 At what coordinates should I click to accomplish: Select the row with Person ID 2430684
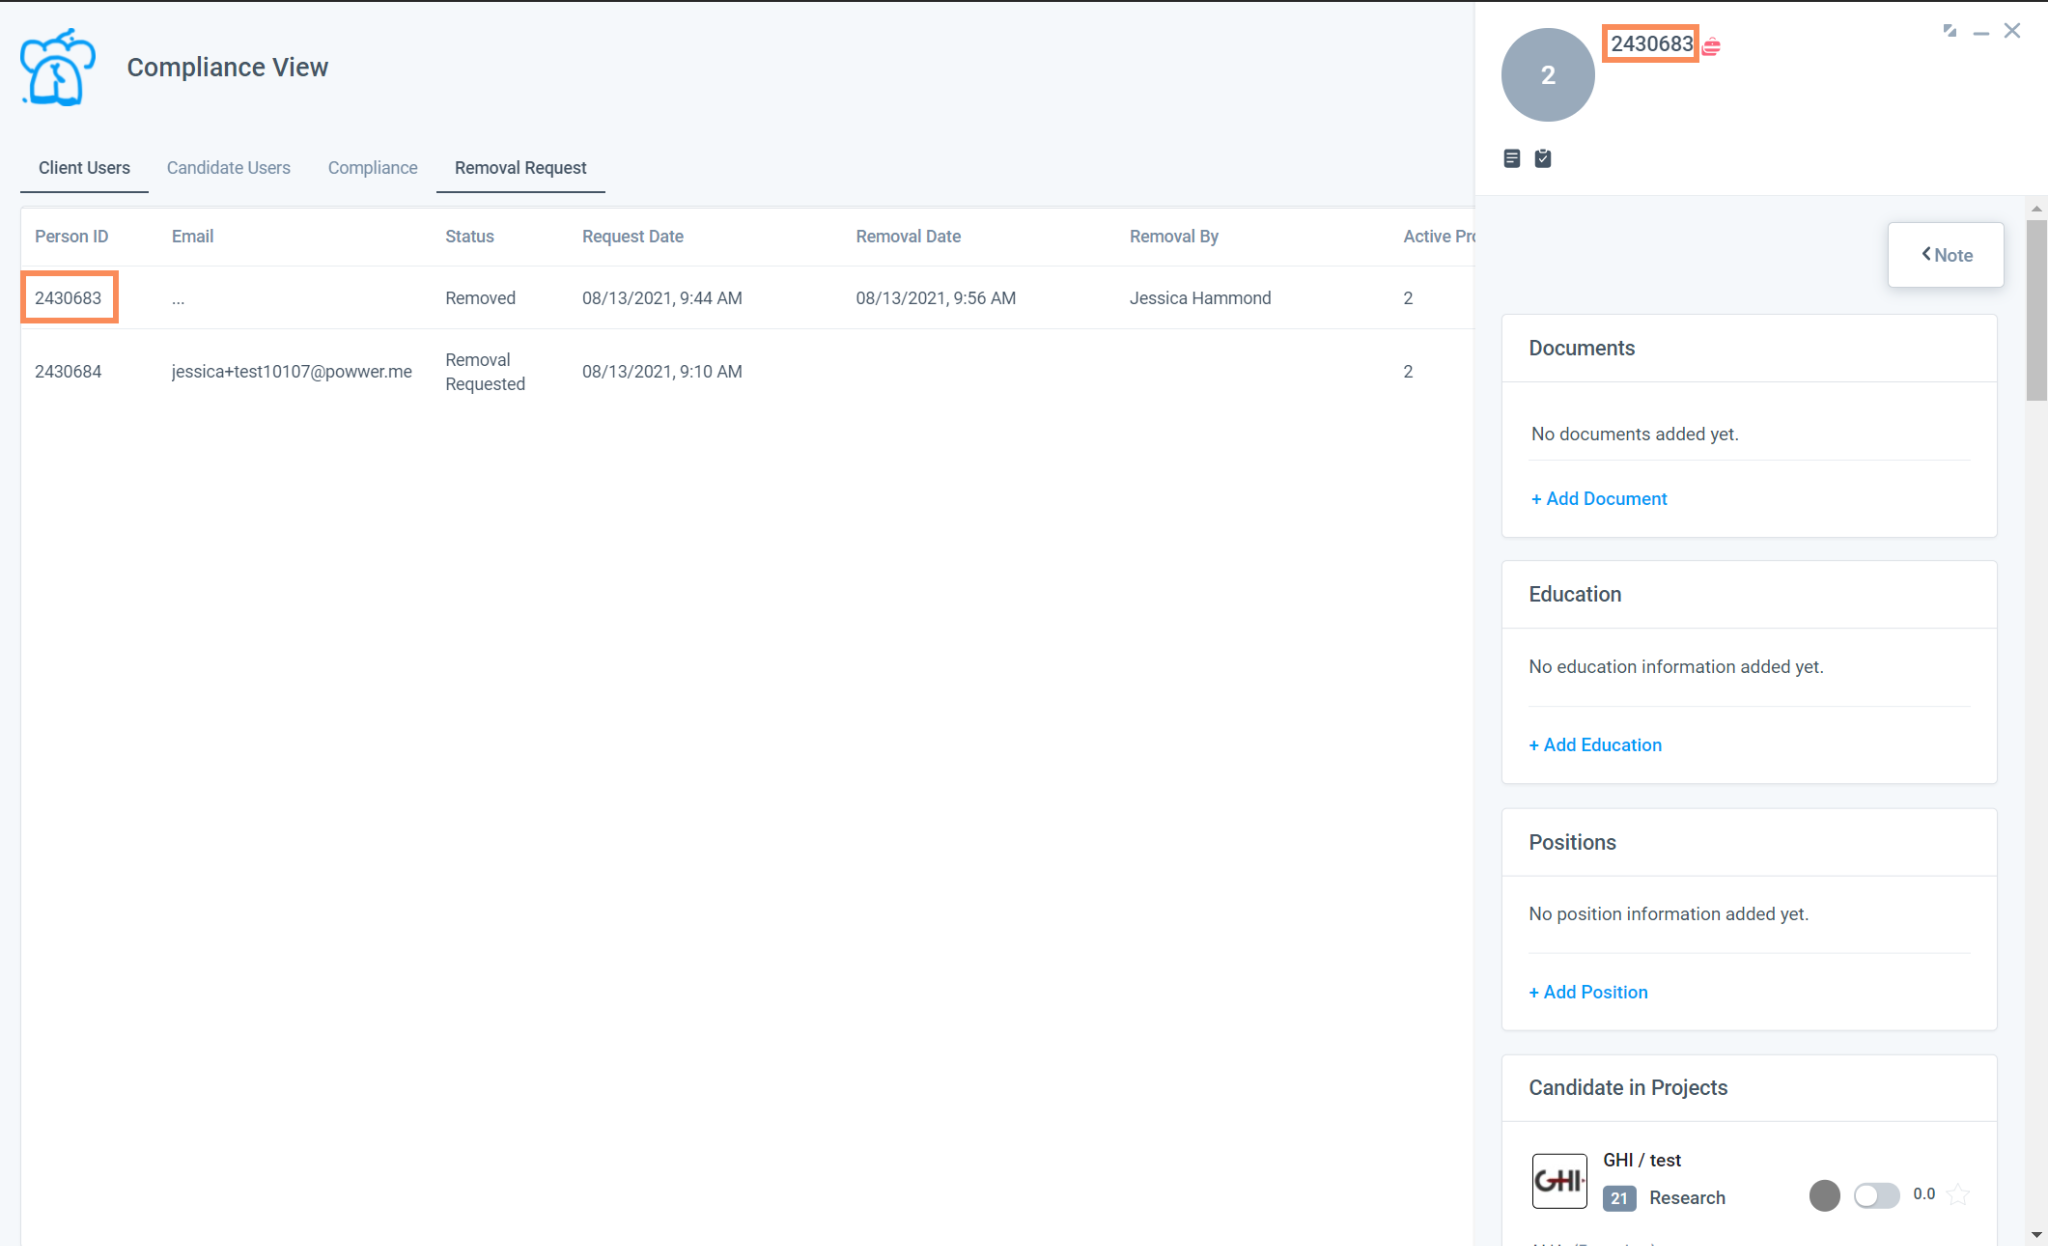point(68,372)
